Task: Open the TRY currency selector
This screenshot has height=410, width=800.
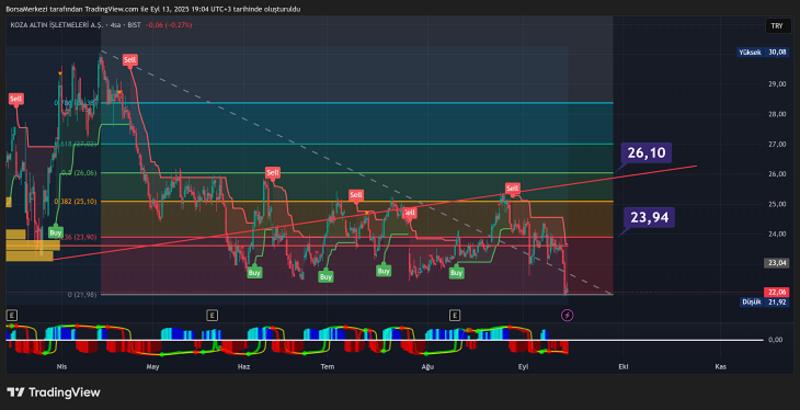Action: tap(776, 25)
